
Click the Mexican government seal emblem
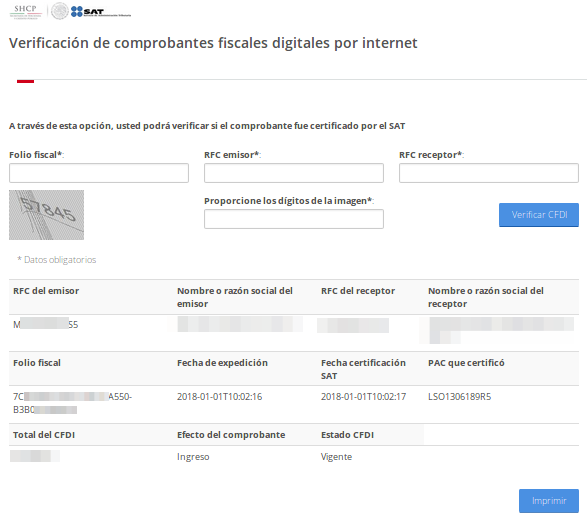click(59, 11)
